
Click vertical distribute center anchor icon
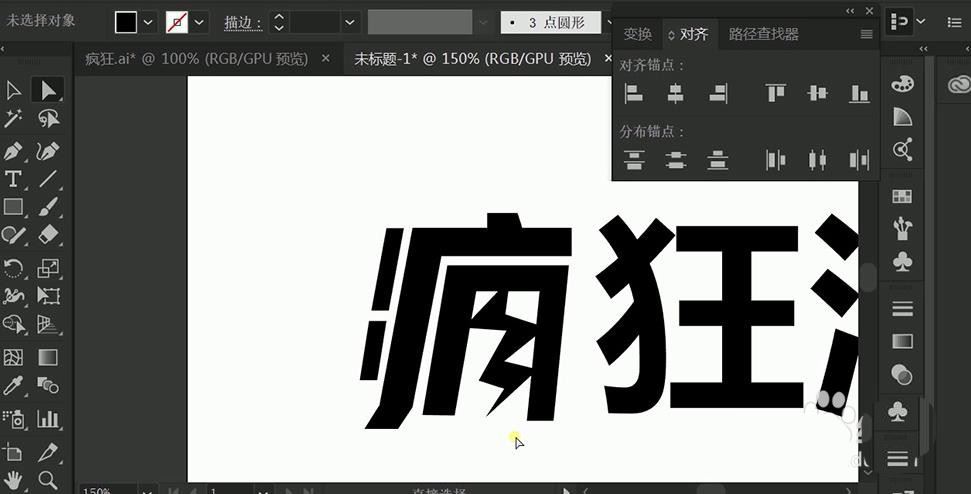click(x=676, y=160)
